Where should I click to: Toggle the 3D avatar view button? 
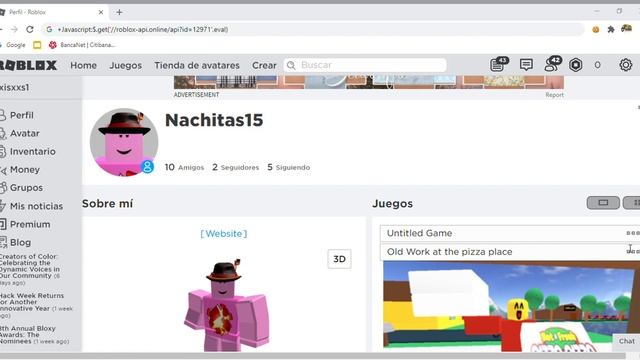339,259
